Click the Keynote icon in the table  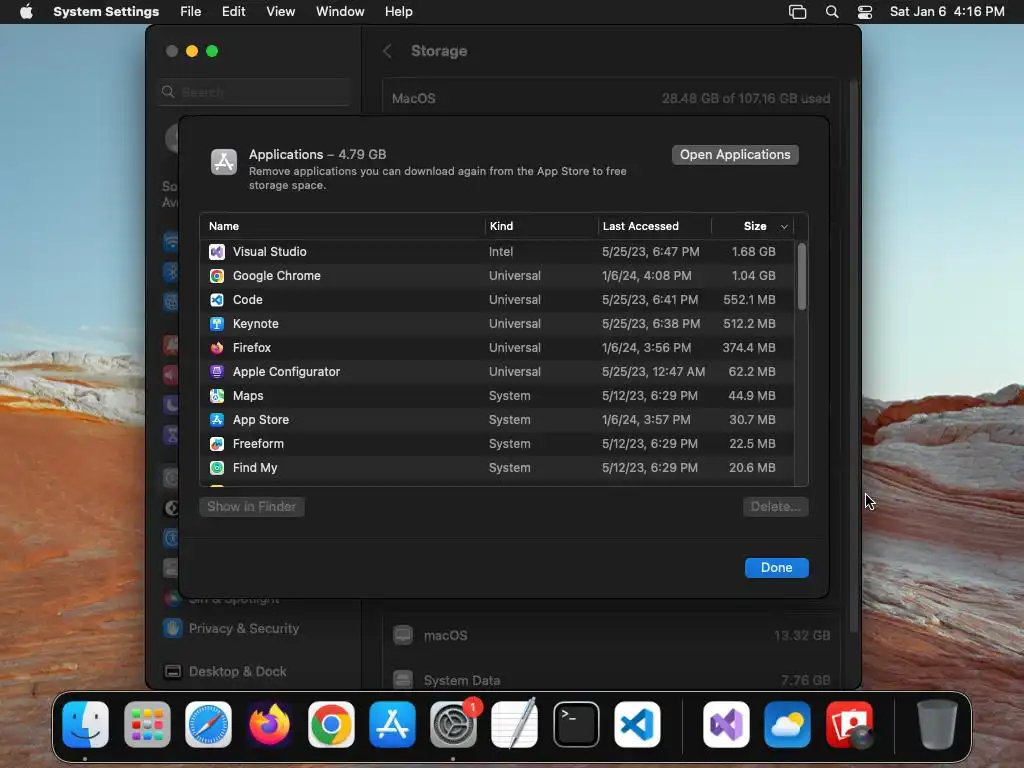(217, 324)
